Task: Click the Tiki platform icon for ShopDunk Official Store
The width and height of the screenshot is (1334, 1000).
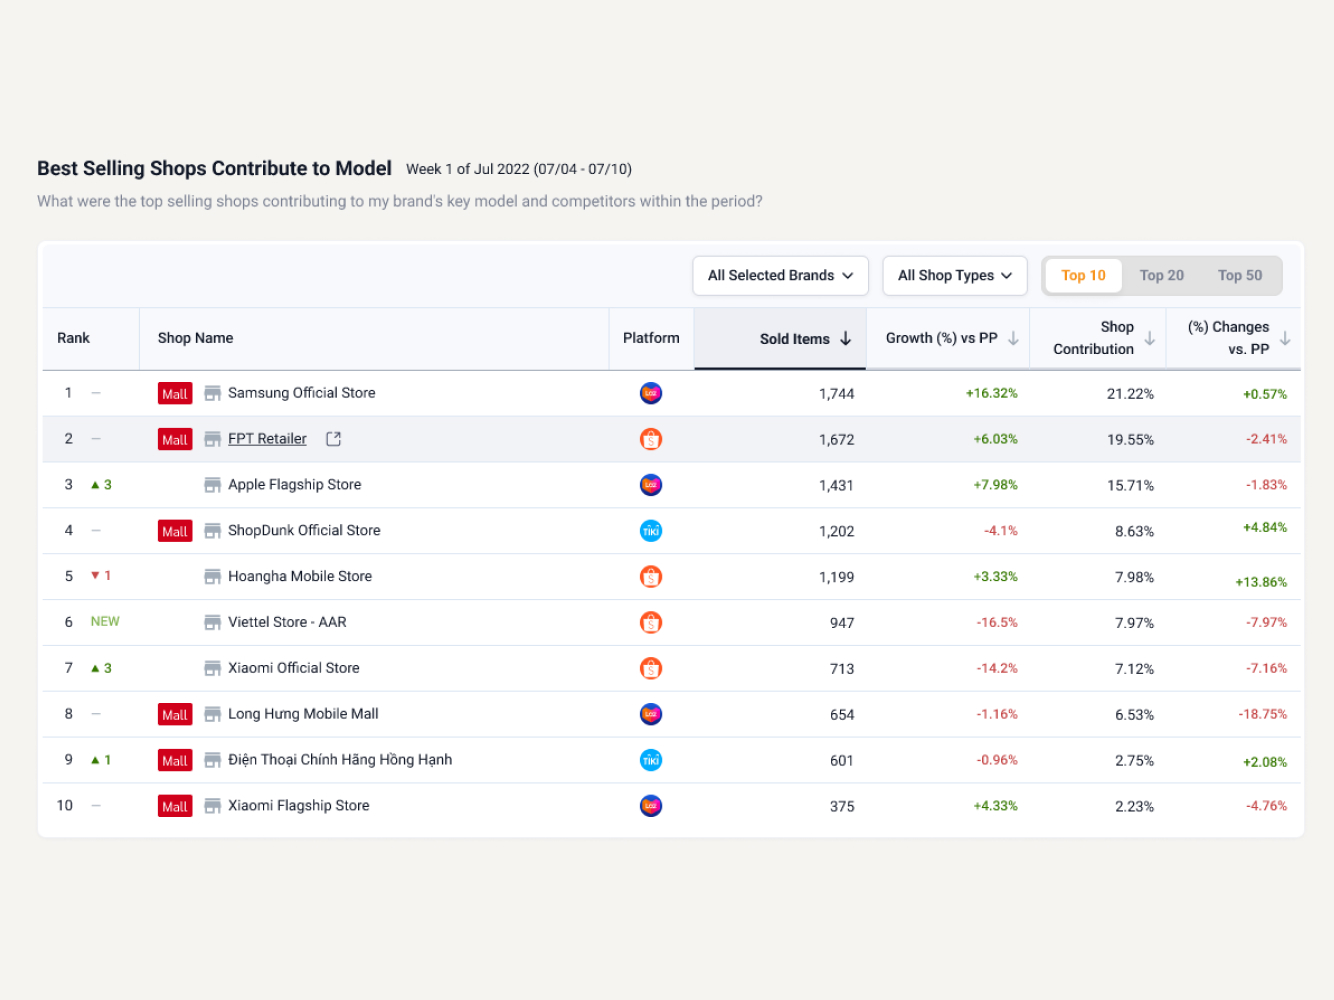Action: coord(651,531)
